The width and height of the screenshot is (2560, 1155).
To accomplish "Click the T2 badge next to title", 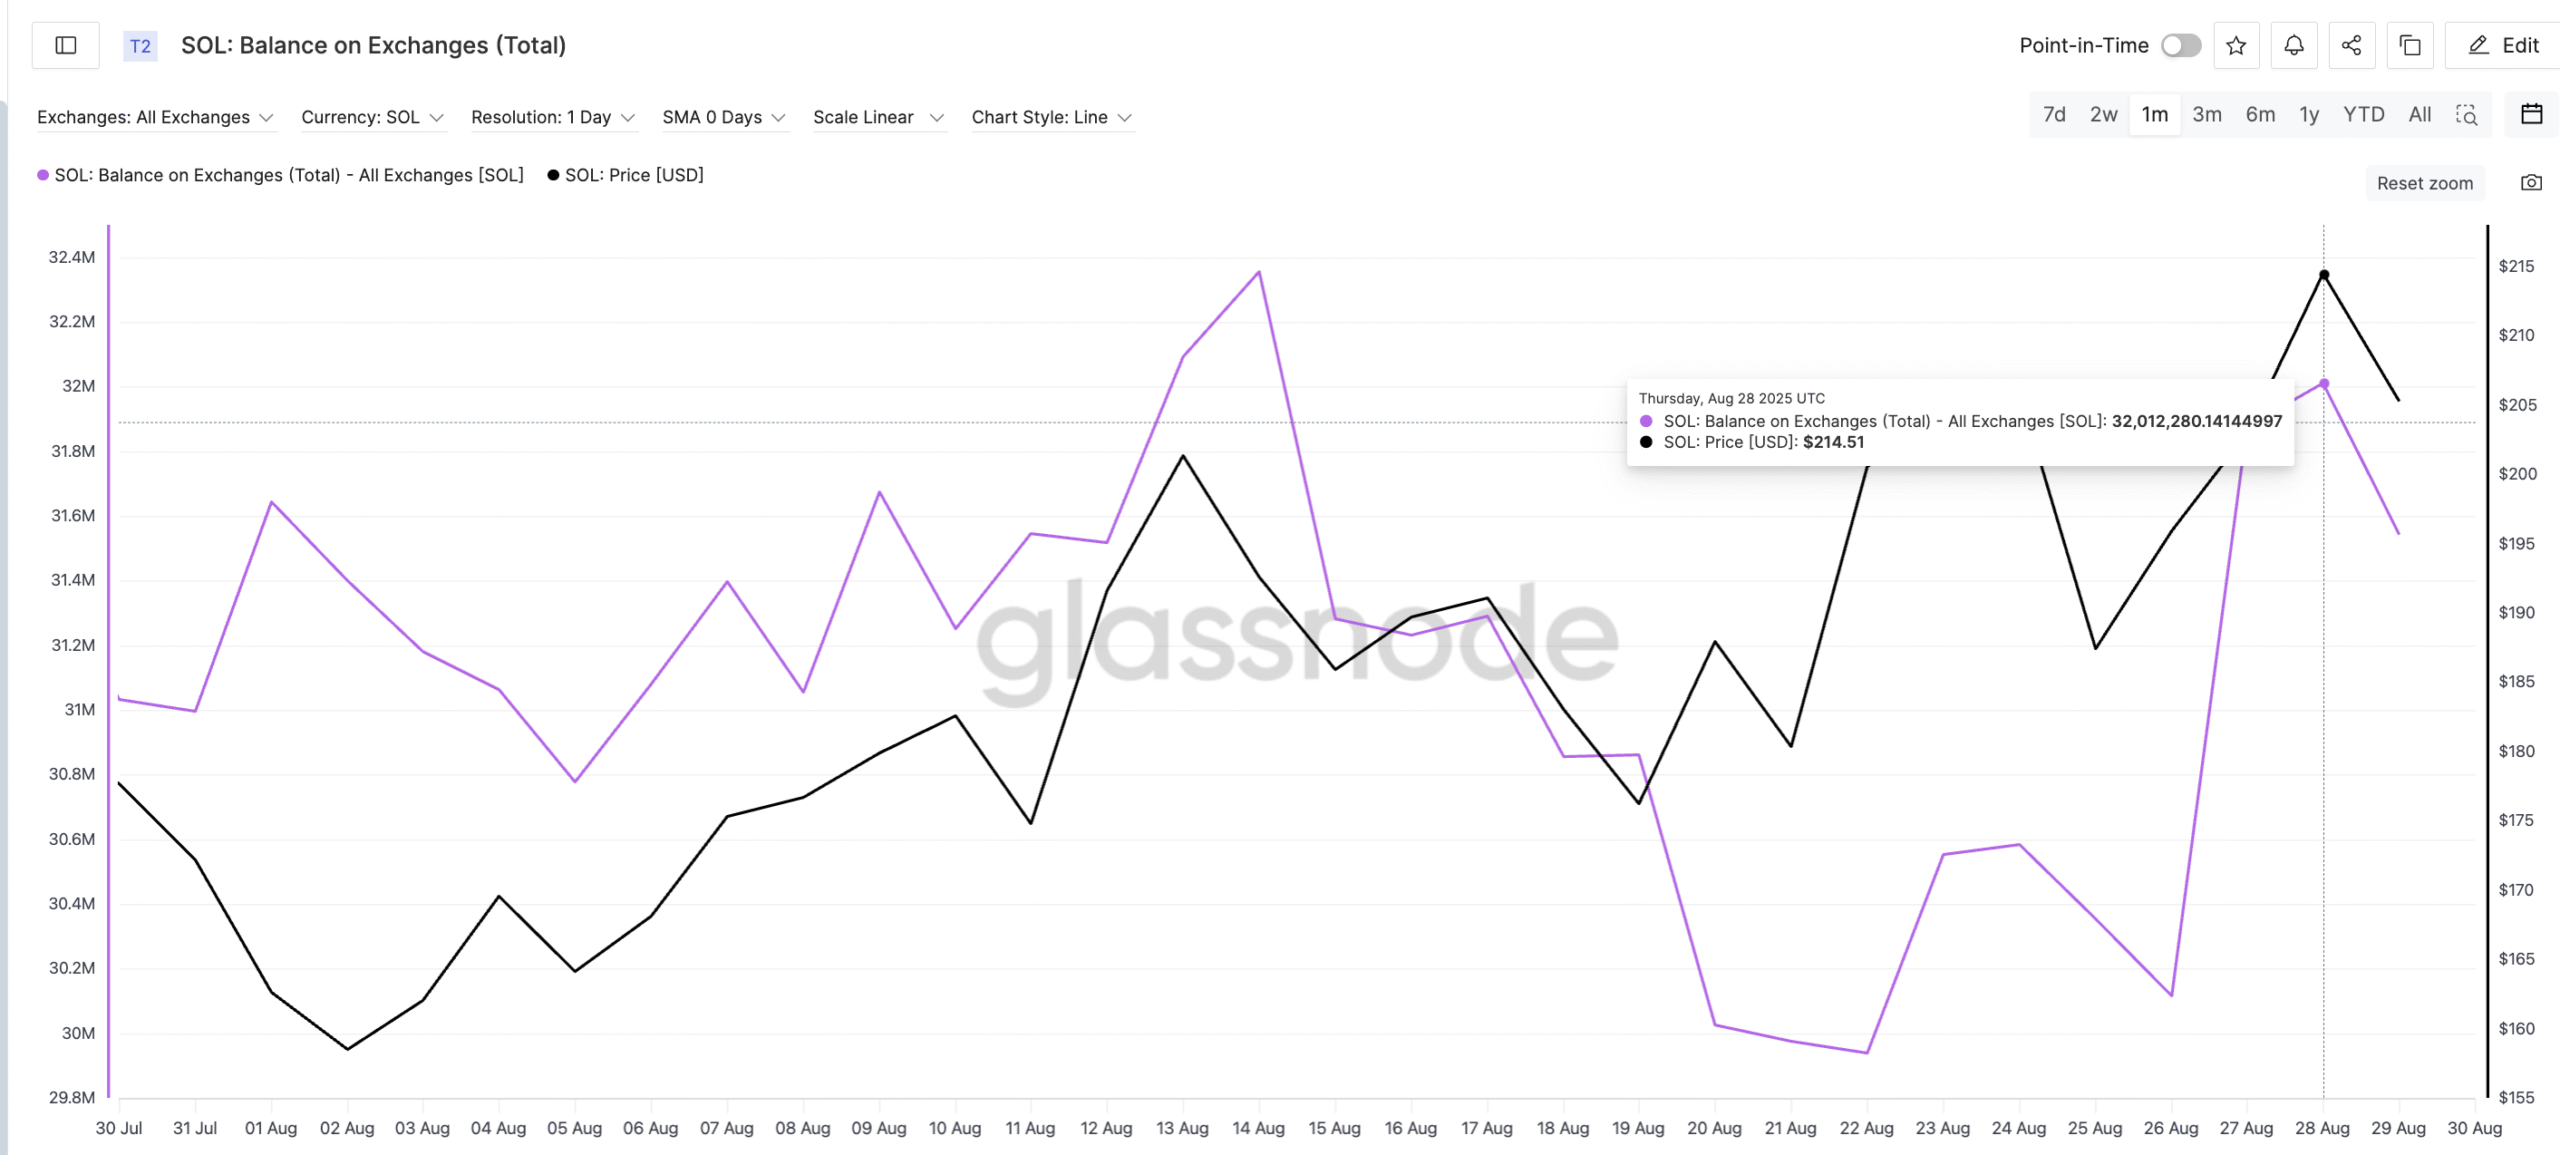I will [139, 45].
